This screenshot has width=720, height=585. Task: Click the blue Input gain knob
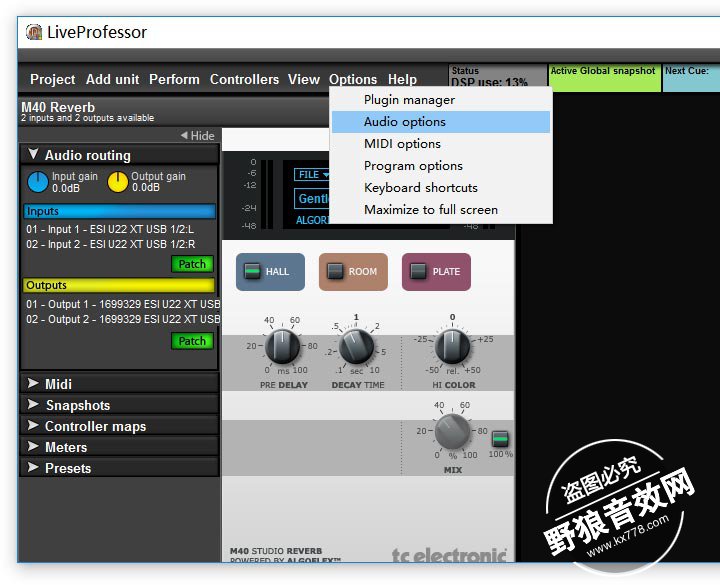38,182
